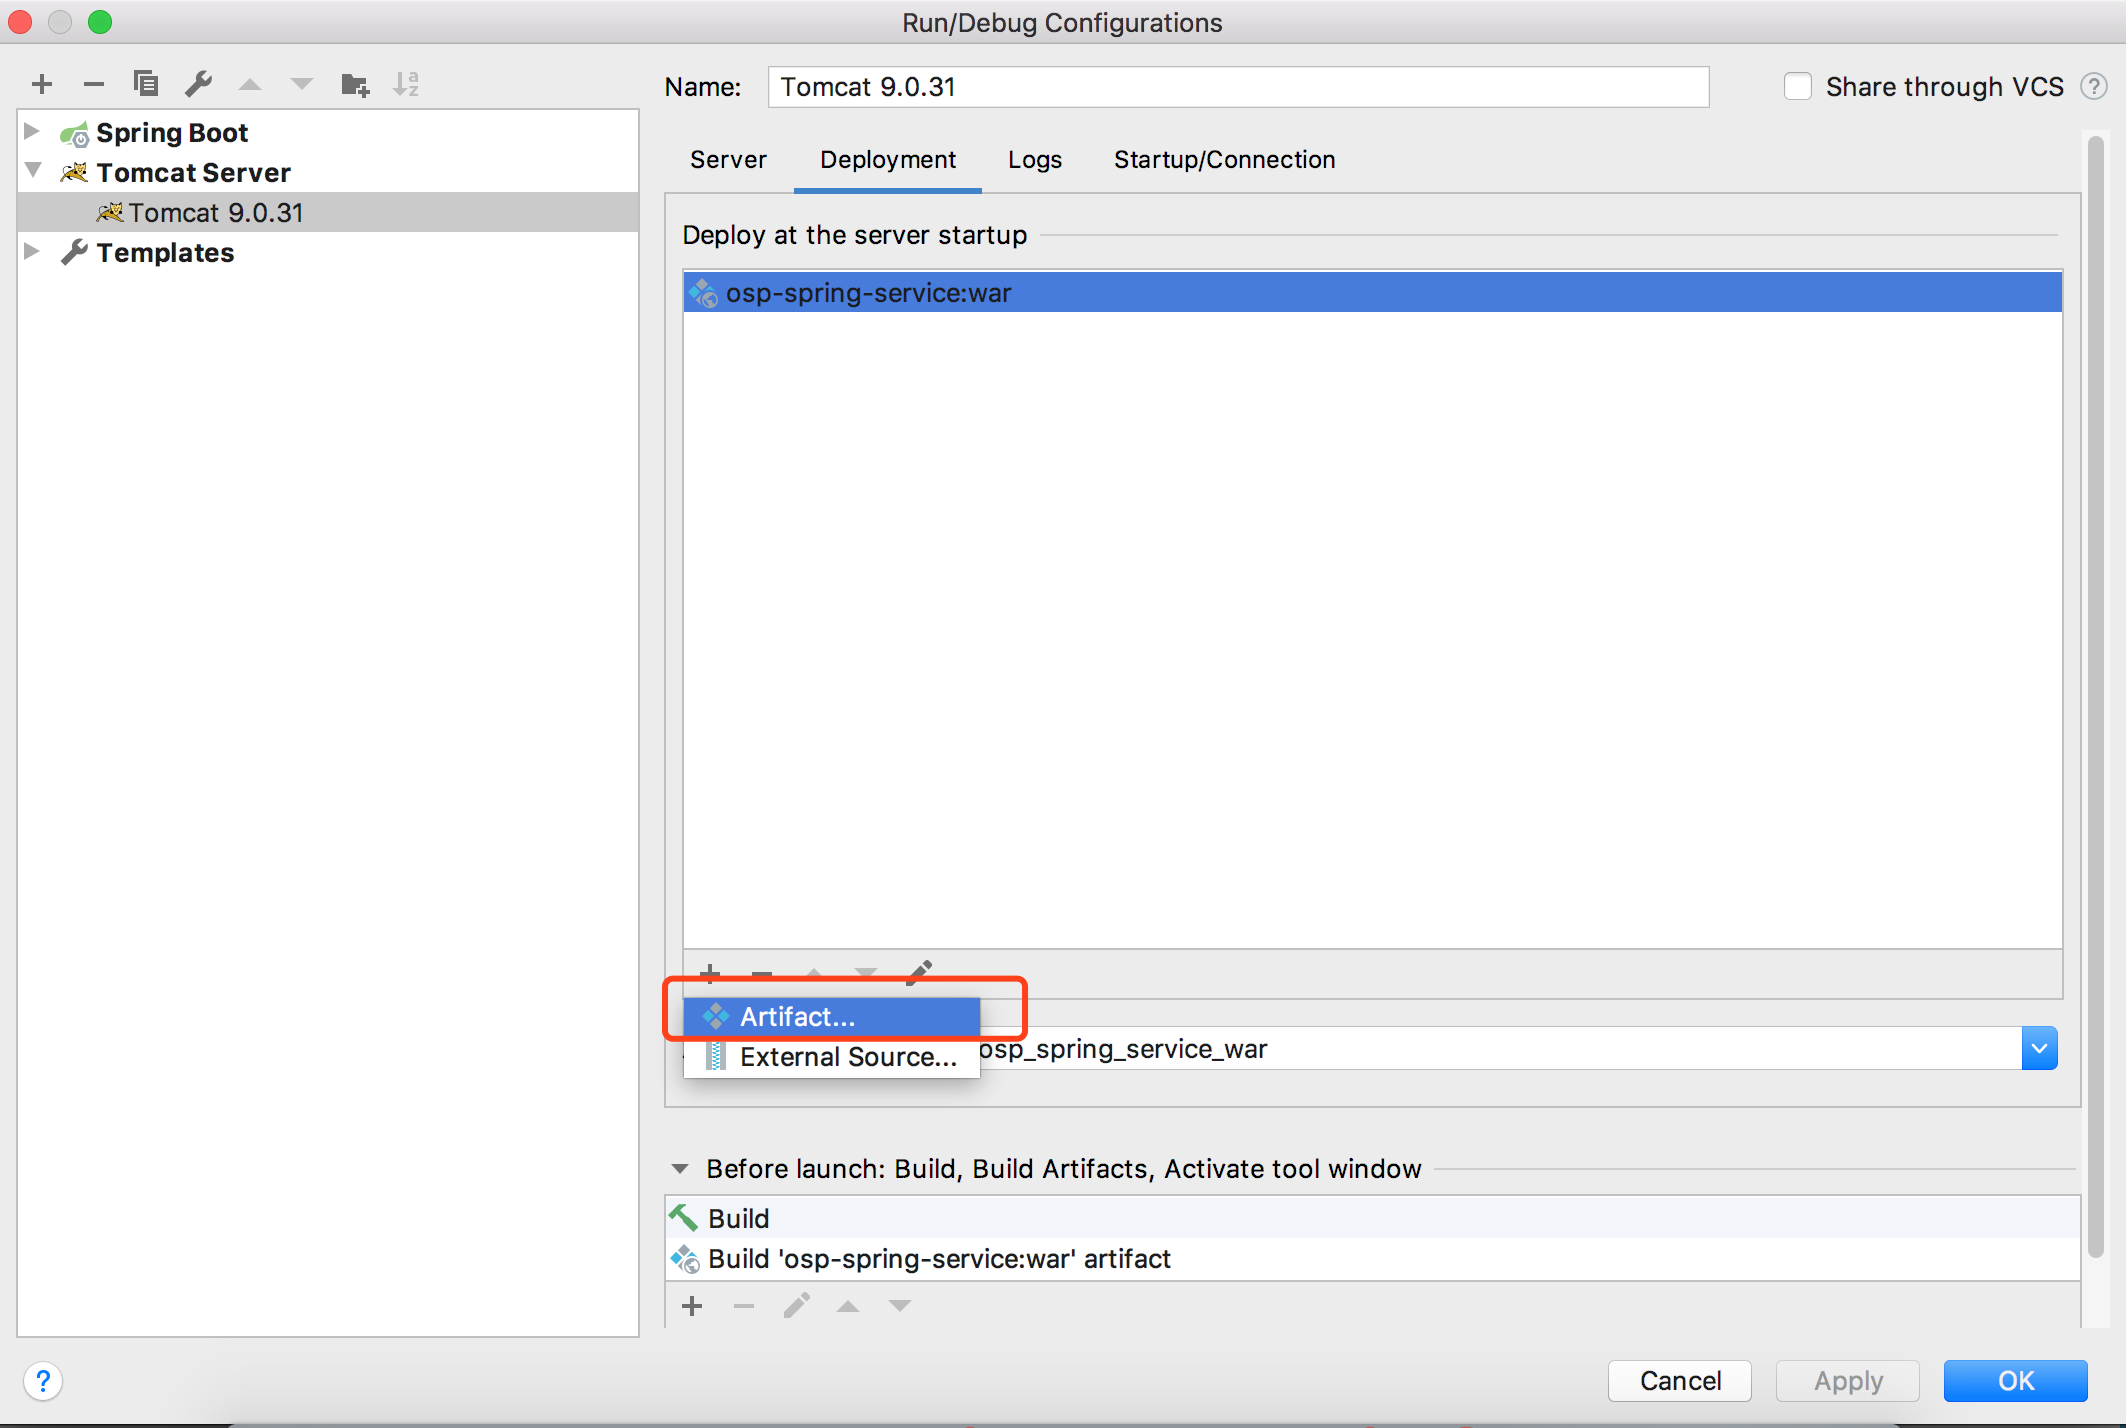Click the Name input field
This screenshot has height=1428, width=2126.
(1237, 87)
